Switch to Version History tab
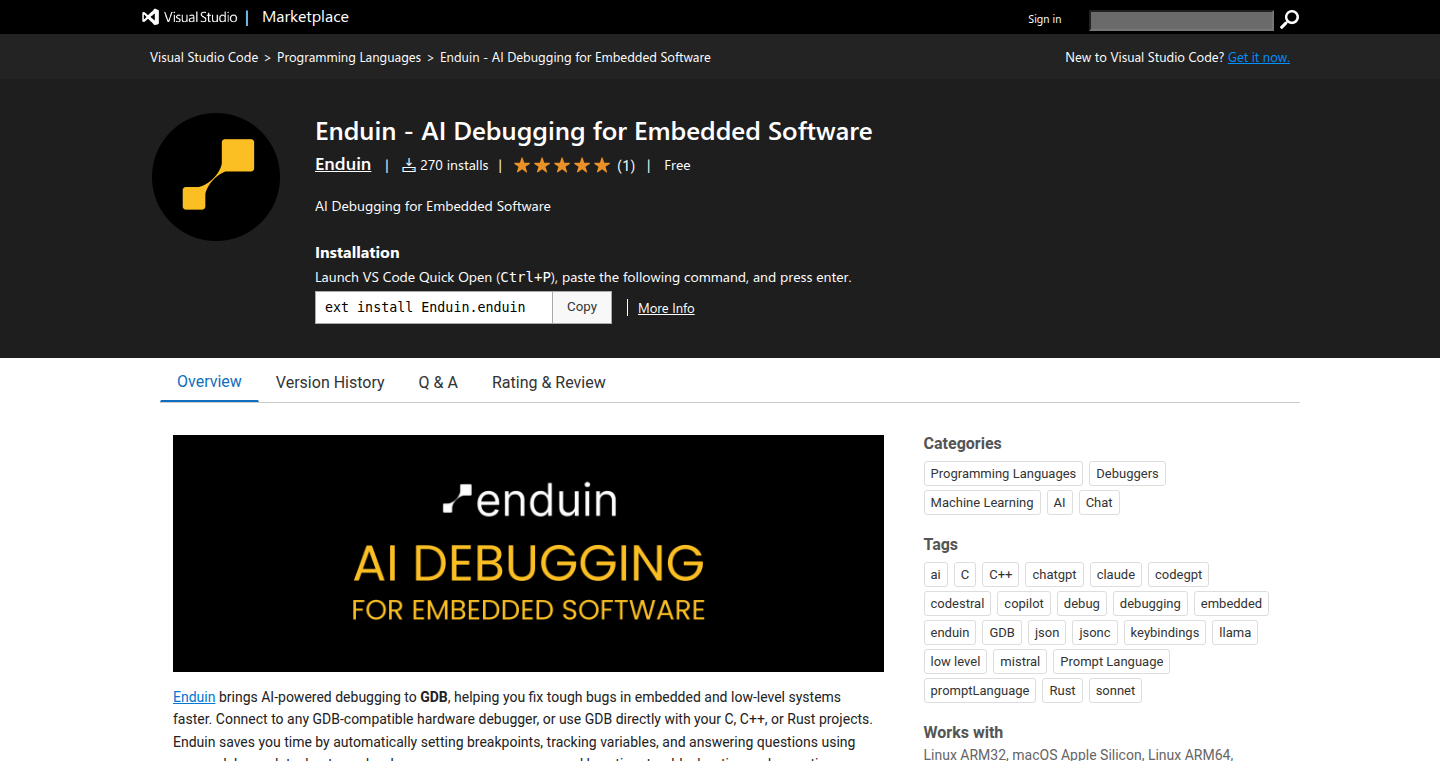This screenshot has height=761, width=1440. coord(330,382)
